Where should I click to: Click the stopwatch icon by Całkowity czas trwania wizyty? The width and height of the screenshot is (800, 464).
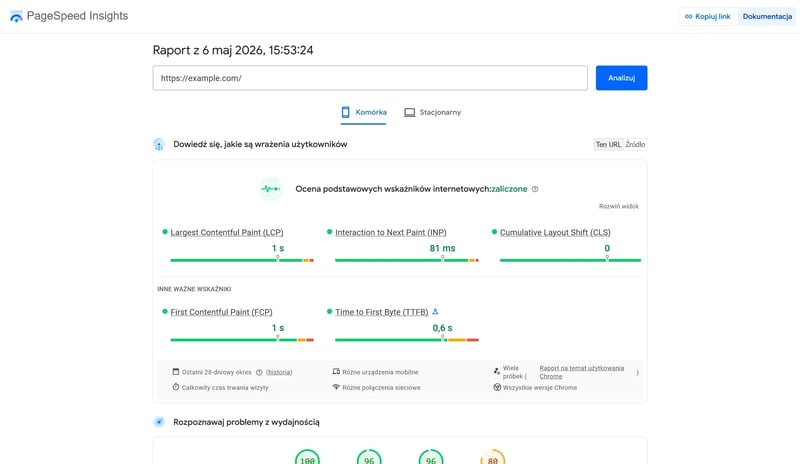(176, 387)
